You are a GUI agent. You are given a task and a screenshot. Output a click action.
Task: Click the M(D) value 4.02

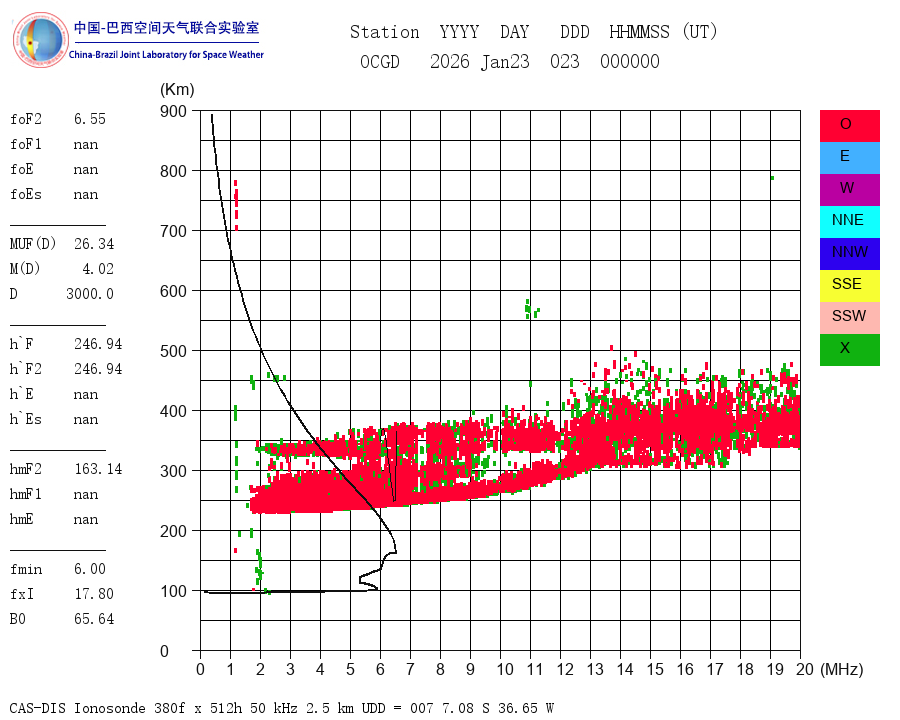coord(98,269)
